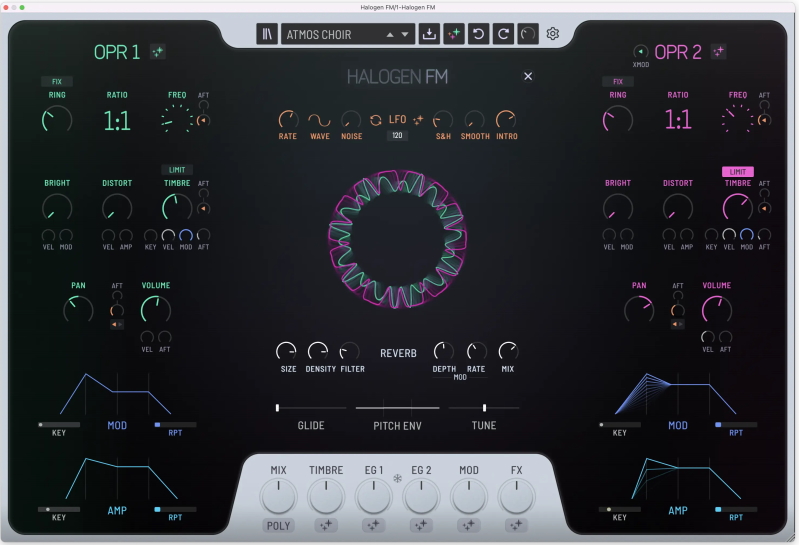Click the reverb SIZE knob

point(286,351)
